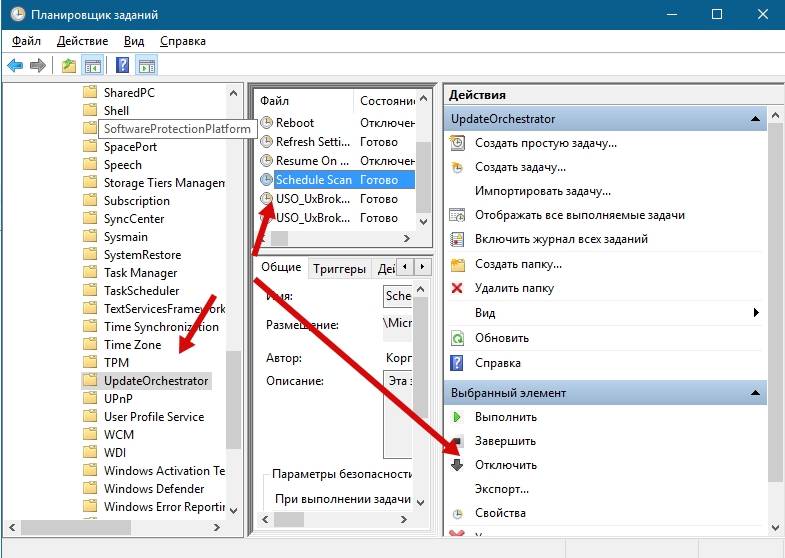785x558 pixels.
Task: Collapse the UpdateOrchestrator actions section
Action: tap(757, 119)
